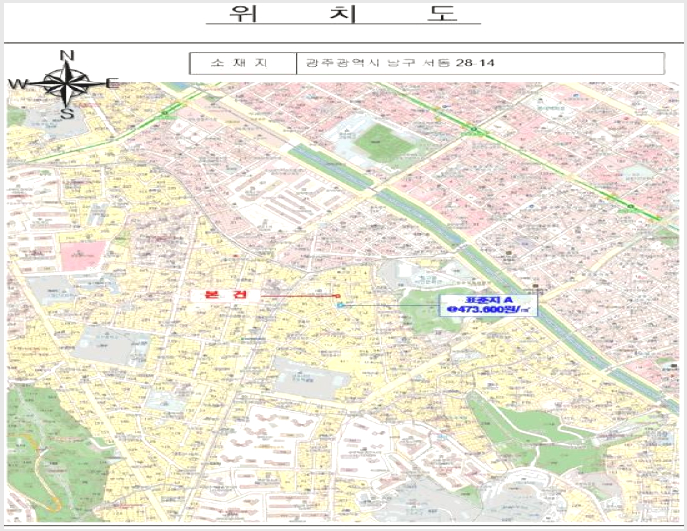Image resolution: width=687 pixels, height=531 pixels.
Task: Click the red 본건 label
Action: pyautogui.click(x=225, y=295)
